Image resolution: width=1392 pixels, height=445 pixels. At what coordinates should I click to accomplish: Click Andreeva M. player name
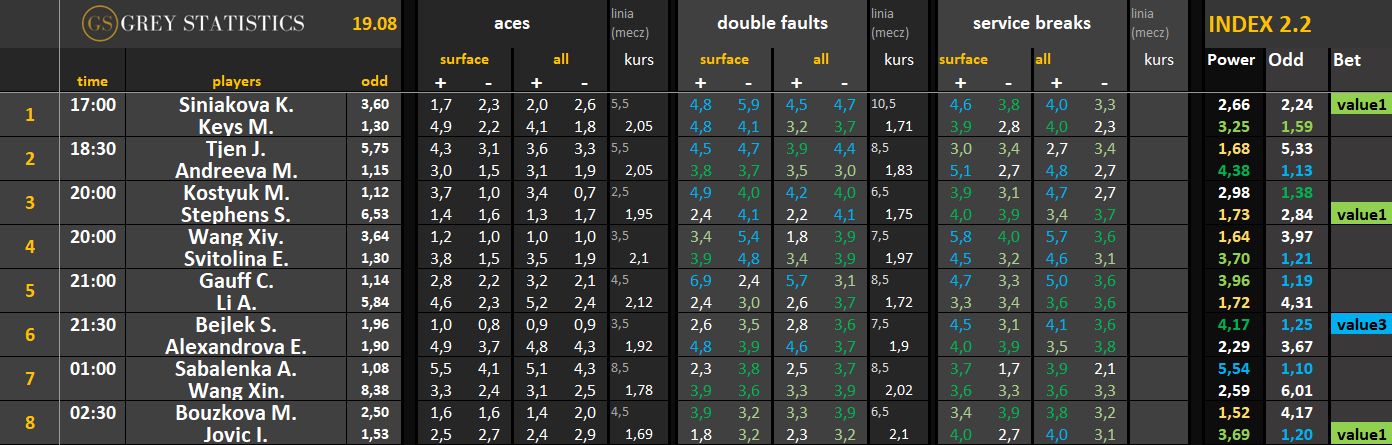click(x=237, y=170)
